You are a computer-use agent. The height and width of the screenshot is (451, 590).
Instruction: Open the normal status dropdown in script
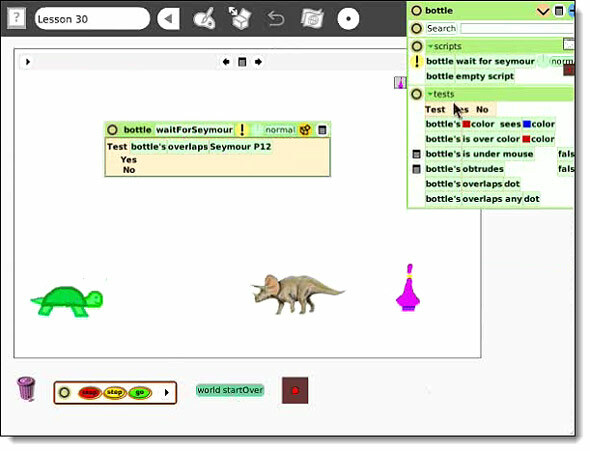(x=280, y=130)
